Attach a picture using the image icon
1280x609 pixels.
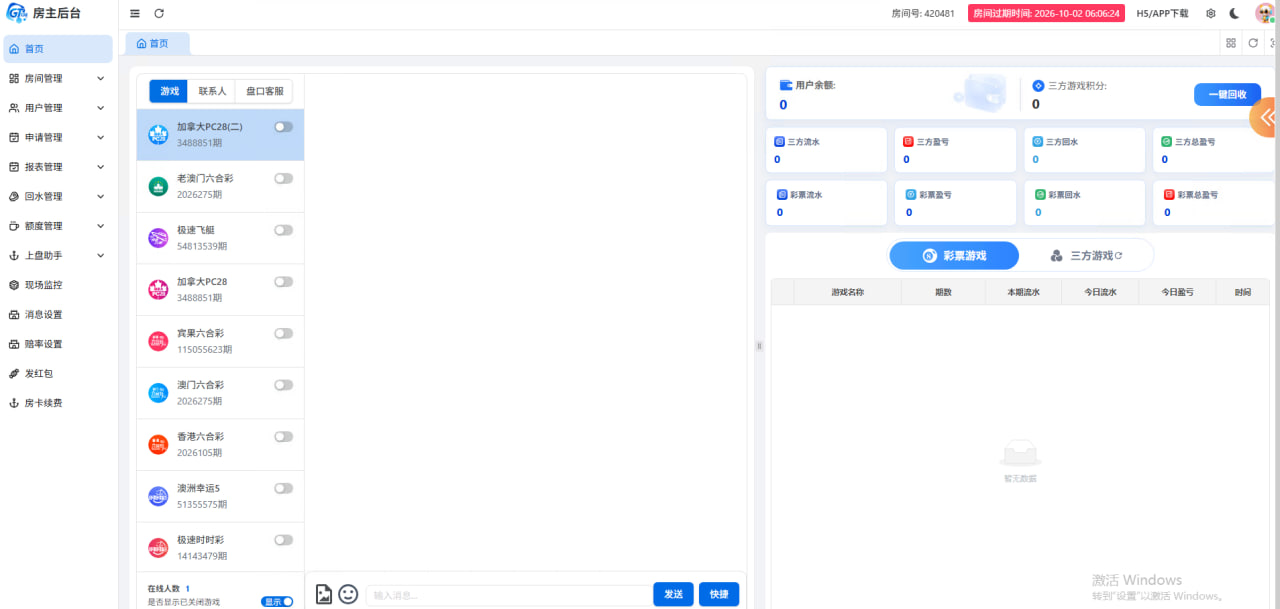click(x=324, y=594)
